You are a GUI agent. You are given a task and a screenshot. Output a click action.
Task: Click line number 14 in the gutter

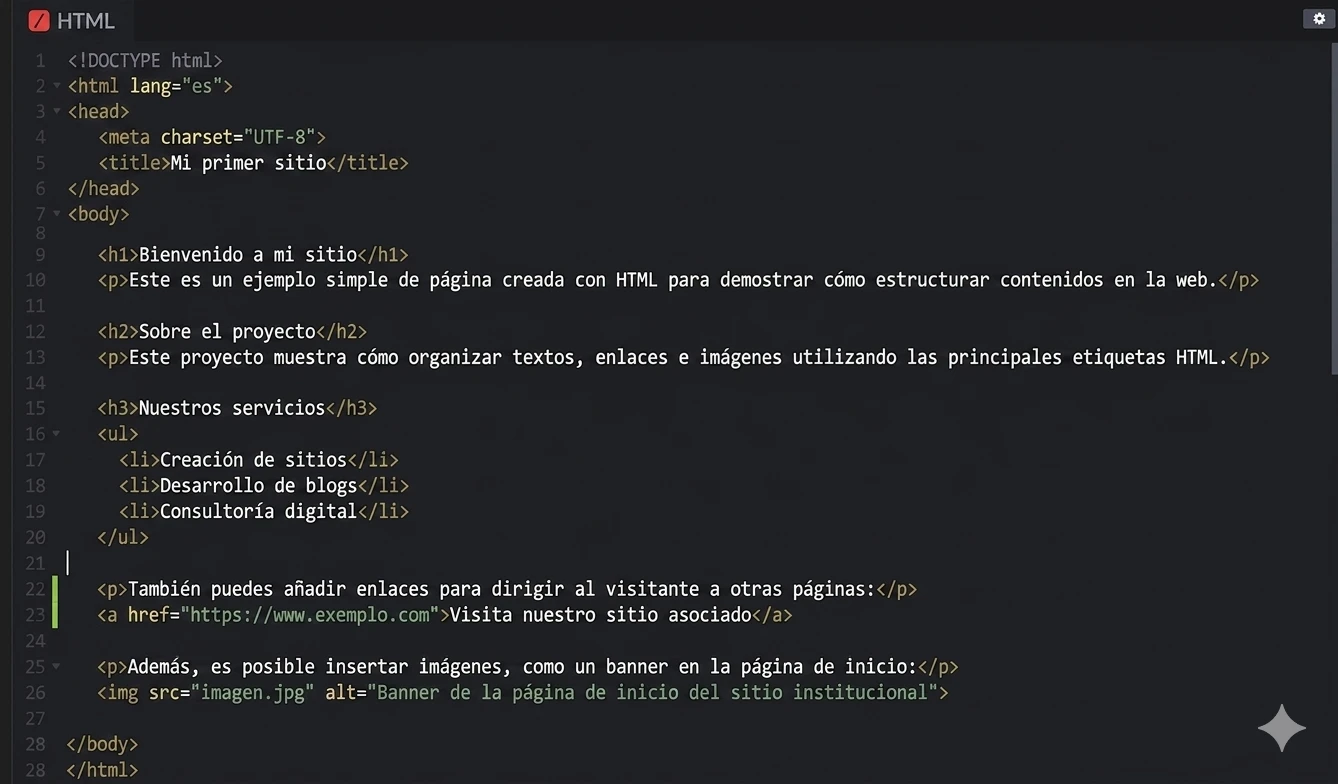click(x=36, y=382)
